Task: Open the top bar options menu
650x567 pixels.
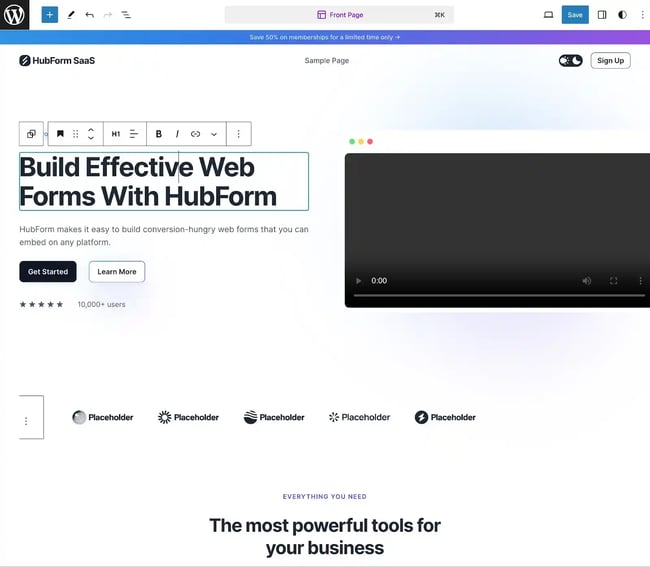Action: click(x=643, y=15)
